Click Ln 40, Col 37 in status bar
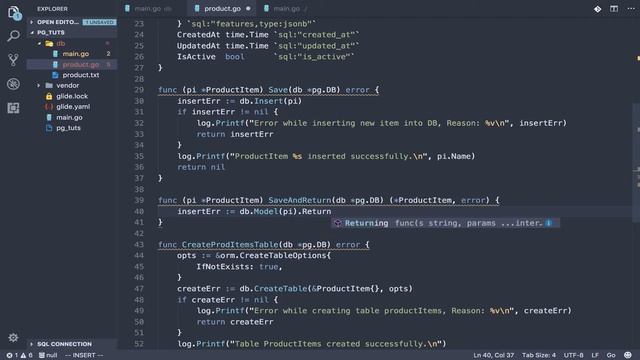The image size is (640, 360). (493, 355)
